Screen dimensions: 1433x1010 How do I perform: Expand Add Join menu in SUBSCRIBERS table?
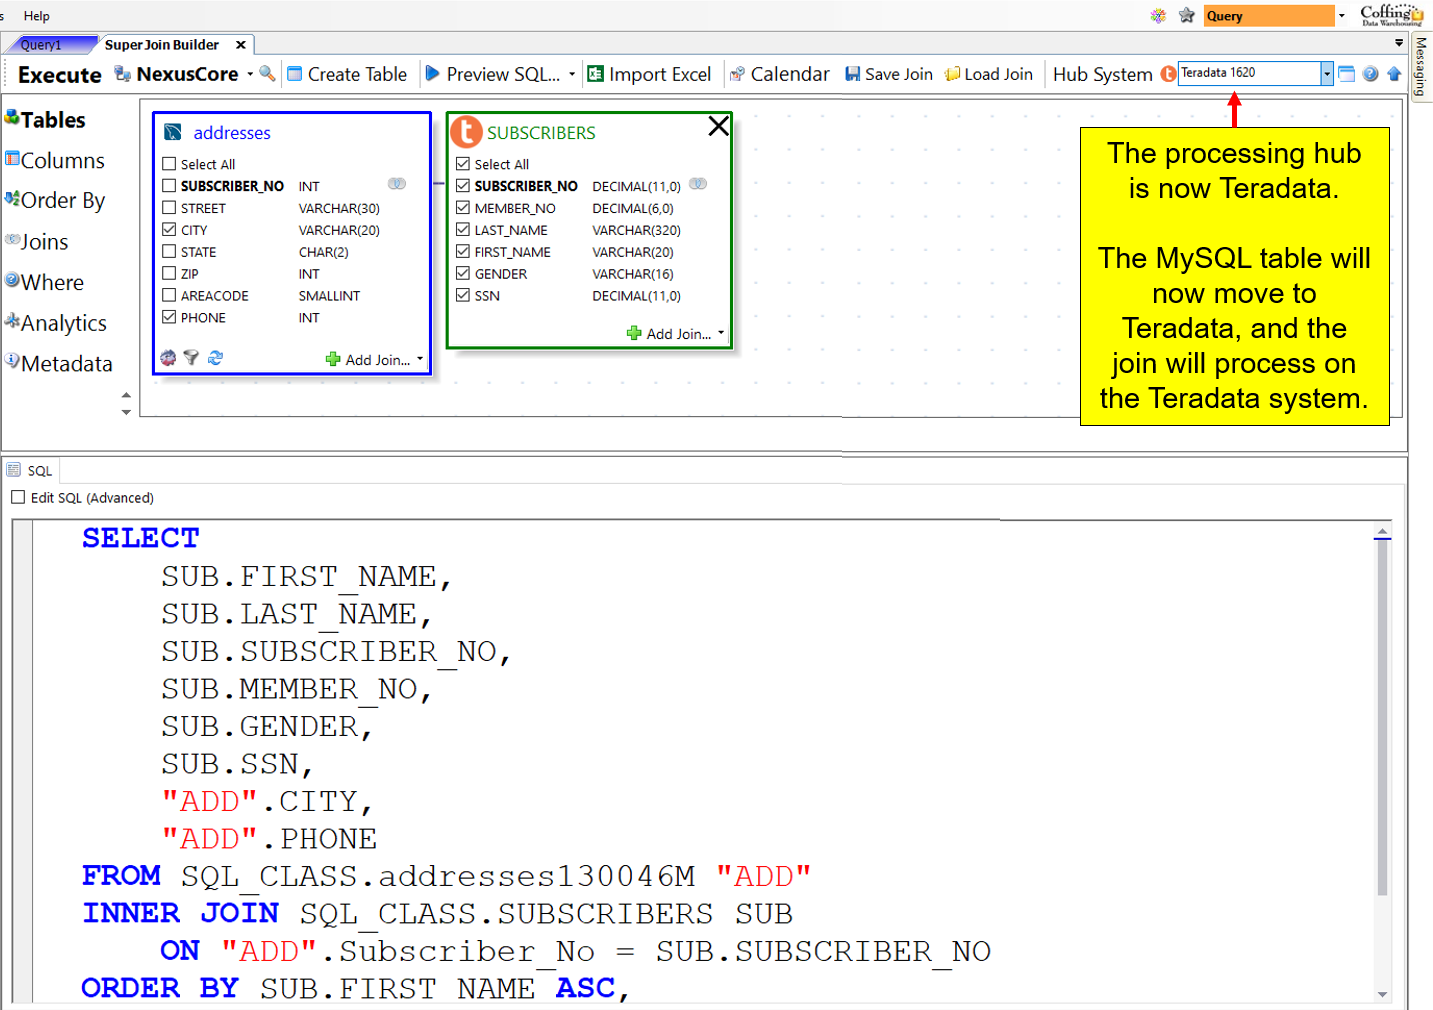tap(720, 333)
